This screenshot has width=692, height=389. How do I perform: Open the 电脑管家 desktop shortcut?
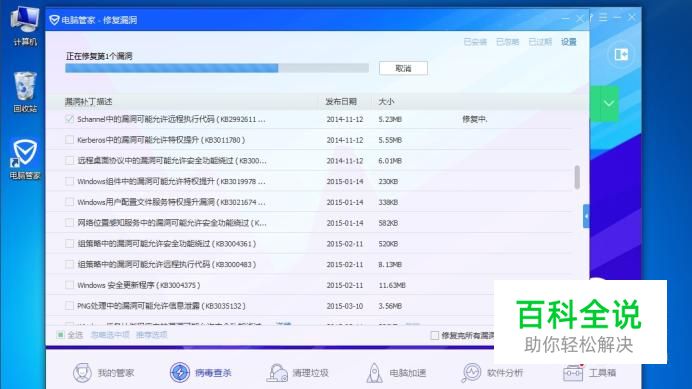[x=25, y=159]
